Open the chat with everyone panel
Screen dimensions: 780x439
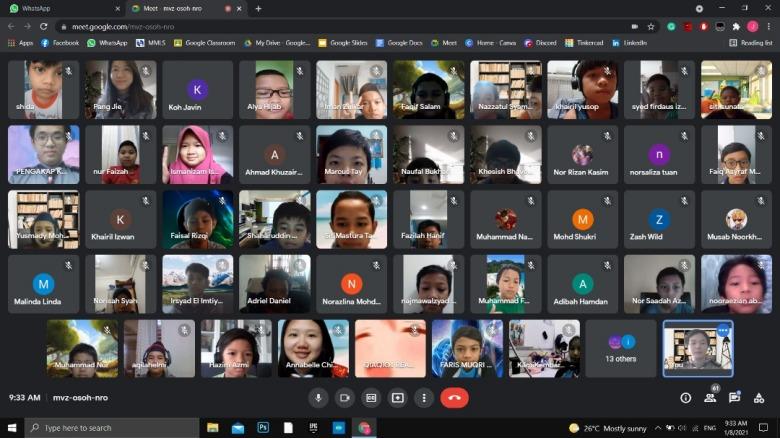point(735,397)
